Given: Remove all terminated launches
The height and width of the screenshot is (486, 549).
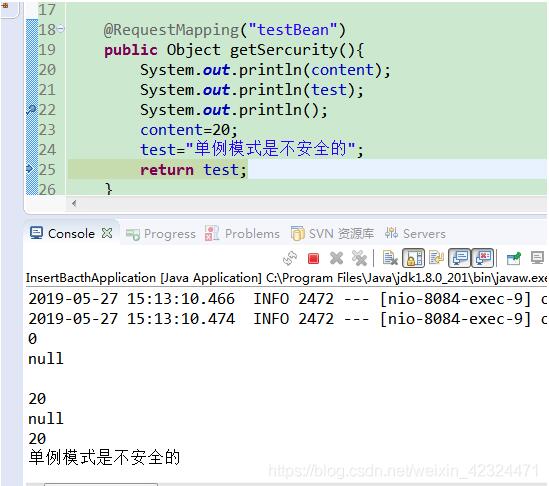Looking at the screenshot, I should (x=360, y=258).
